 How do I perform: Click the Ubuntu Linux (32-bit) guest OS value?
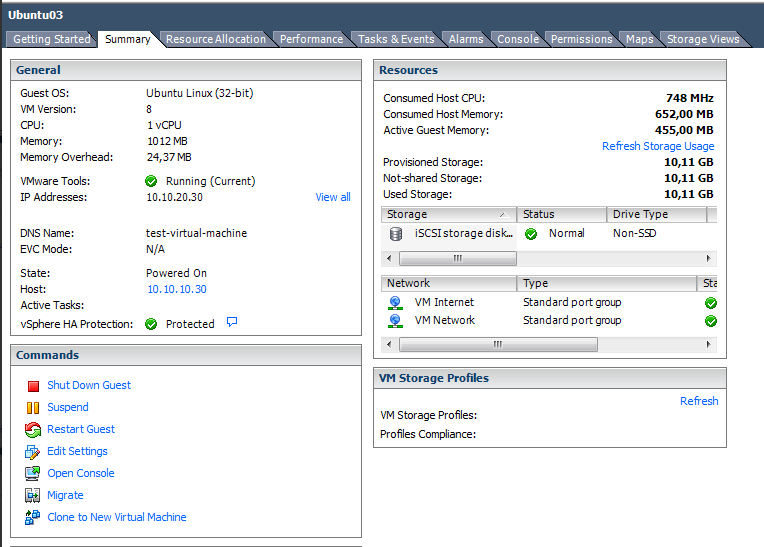[x=200, y=93]
